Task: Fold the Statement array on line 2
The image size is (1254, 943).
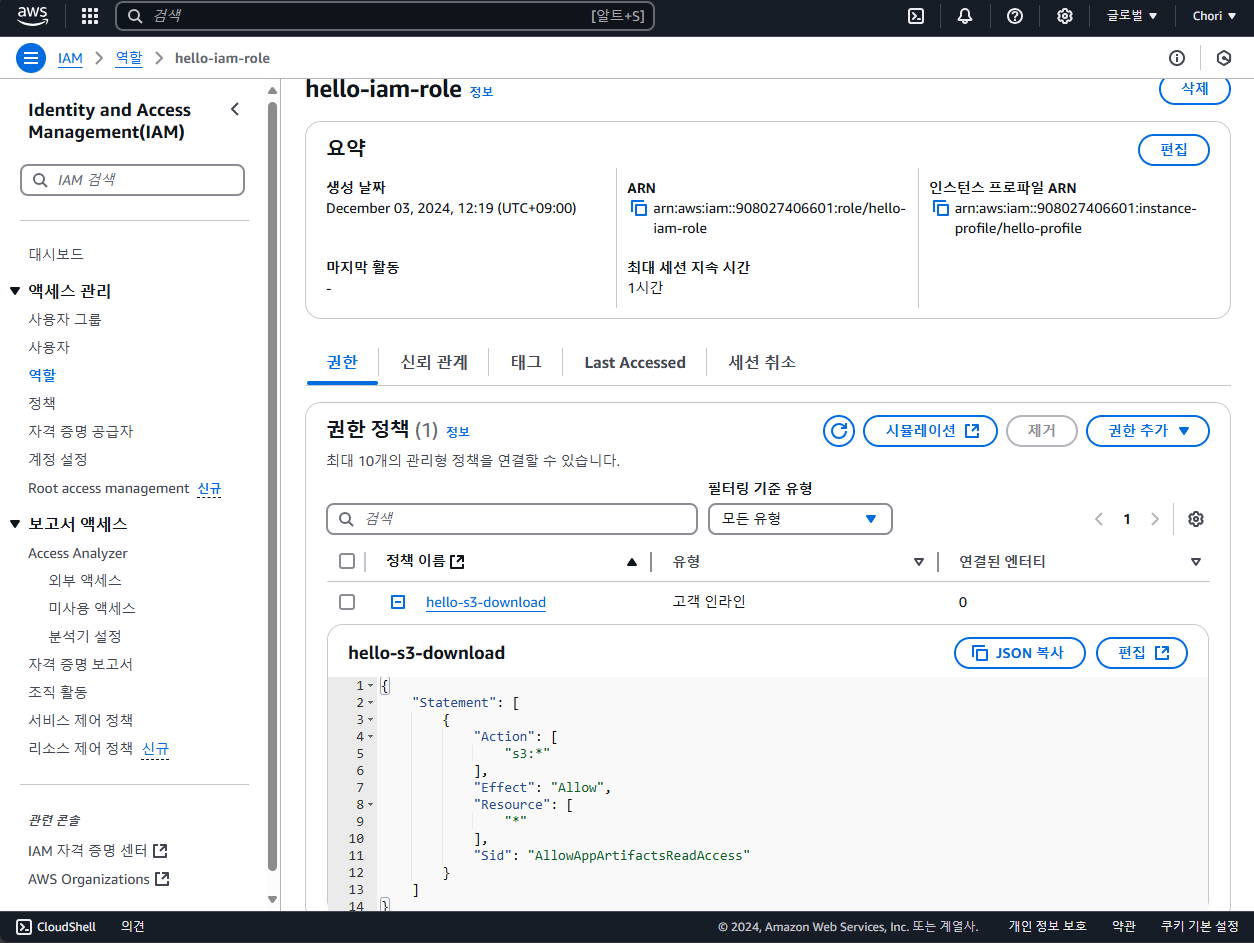Action: pos(370,703)
